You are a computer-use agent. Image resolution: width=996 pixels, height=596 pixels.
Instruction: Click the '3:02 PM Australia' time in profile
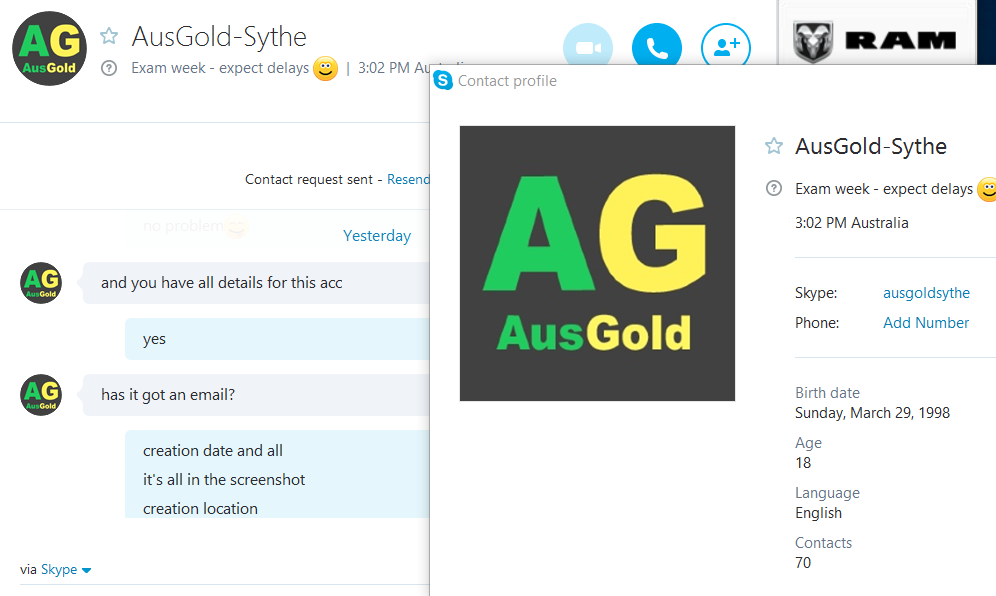pyautogui.click(x=851, y=223)
